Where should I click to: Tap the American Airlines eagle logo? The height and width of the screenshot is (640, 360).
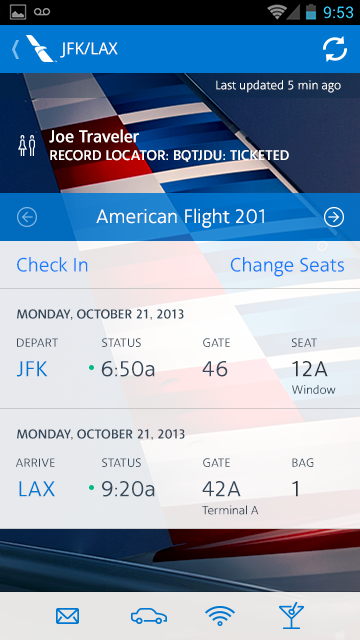click(40, 49)
